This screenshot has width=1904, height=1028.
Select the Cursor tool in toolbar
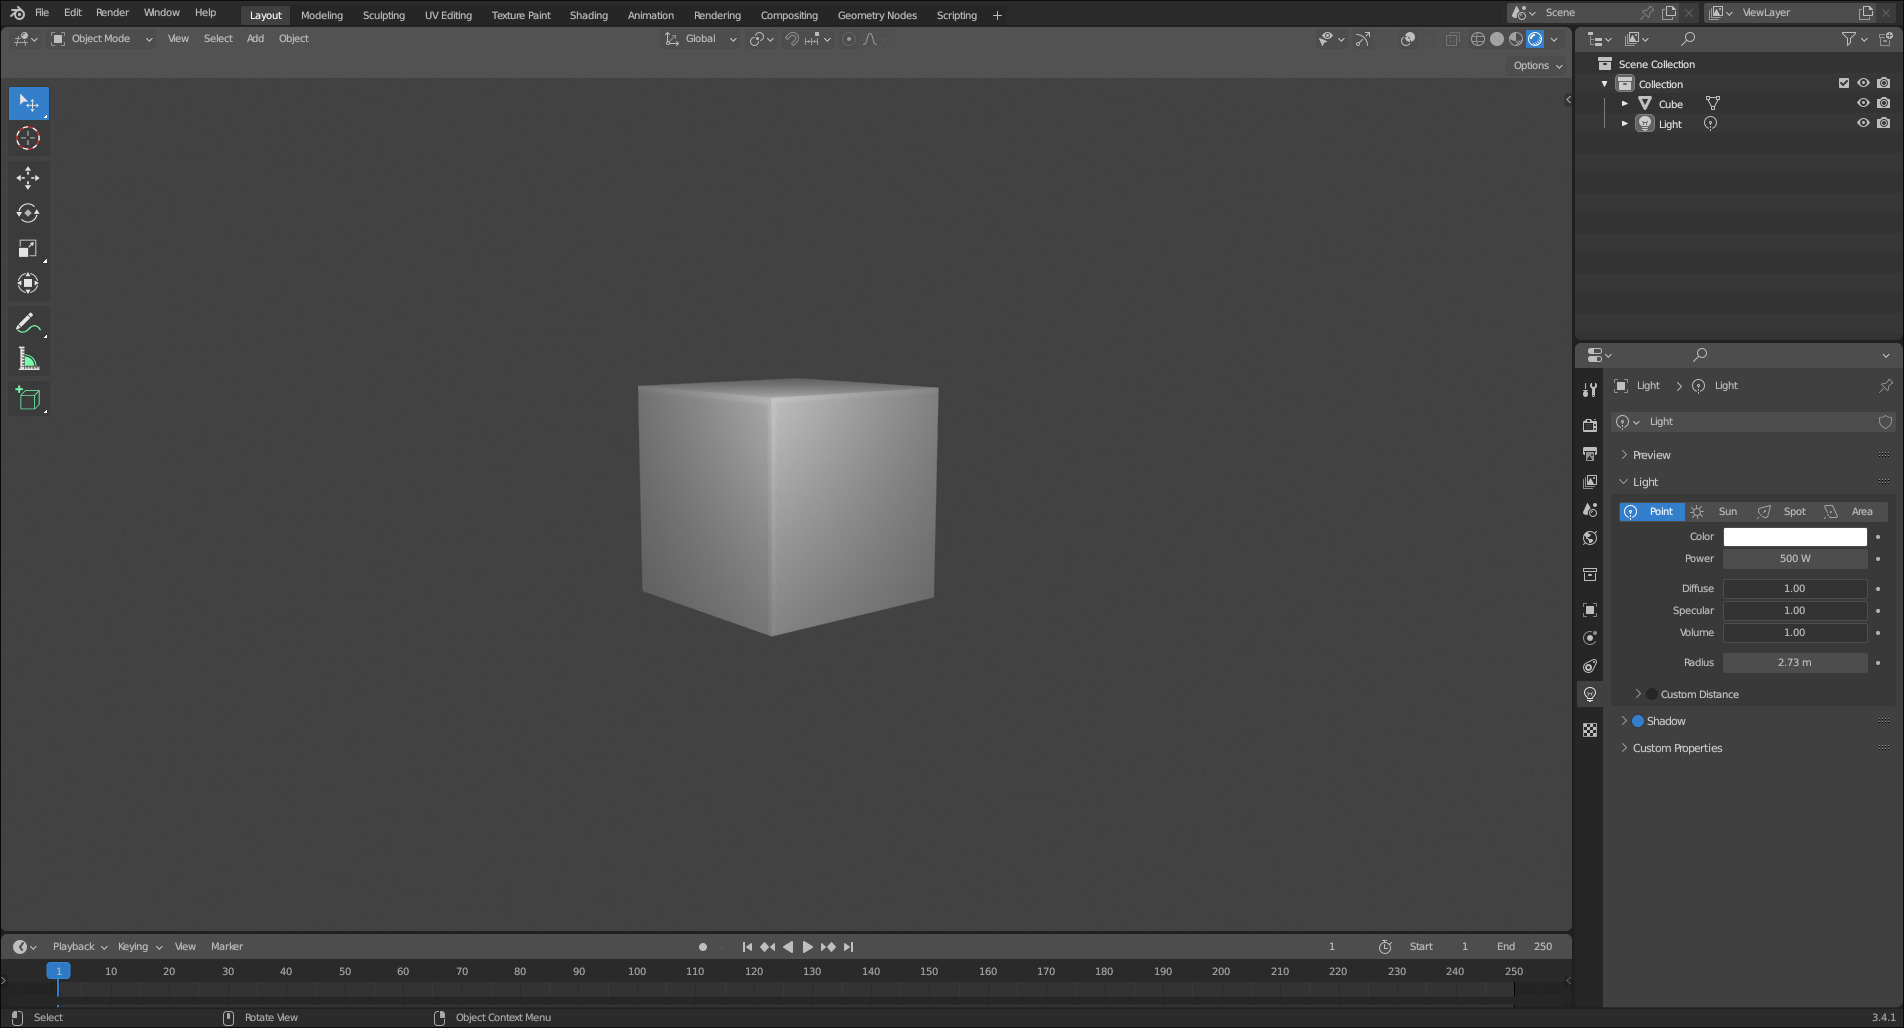28,139
